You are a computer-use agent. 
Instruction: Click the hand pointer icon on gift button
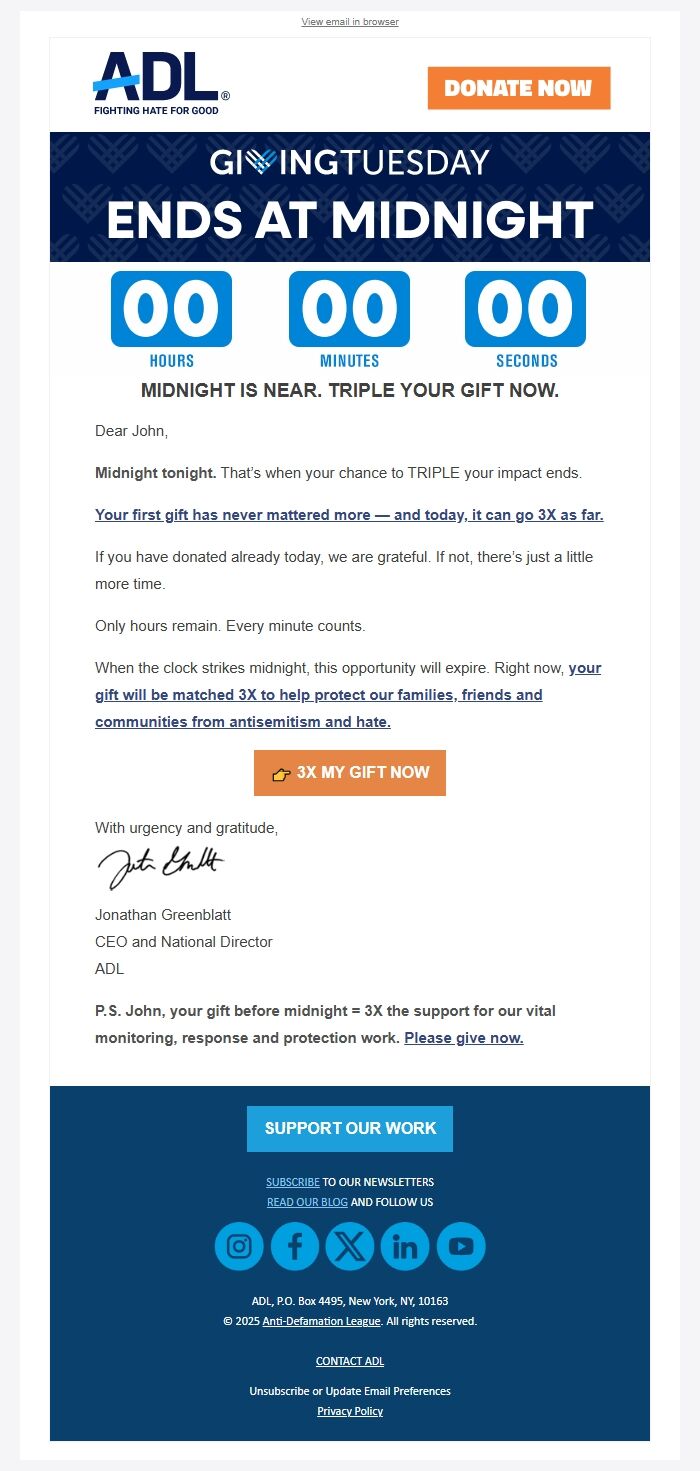tap(281, 772)
